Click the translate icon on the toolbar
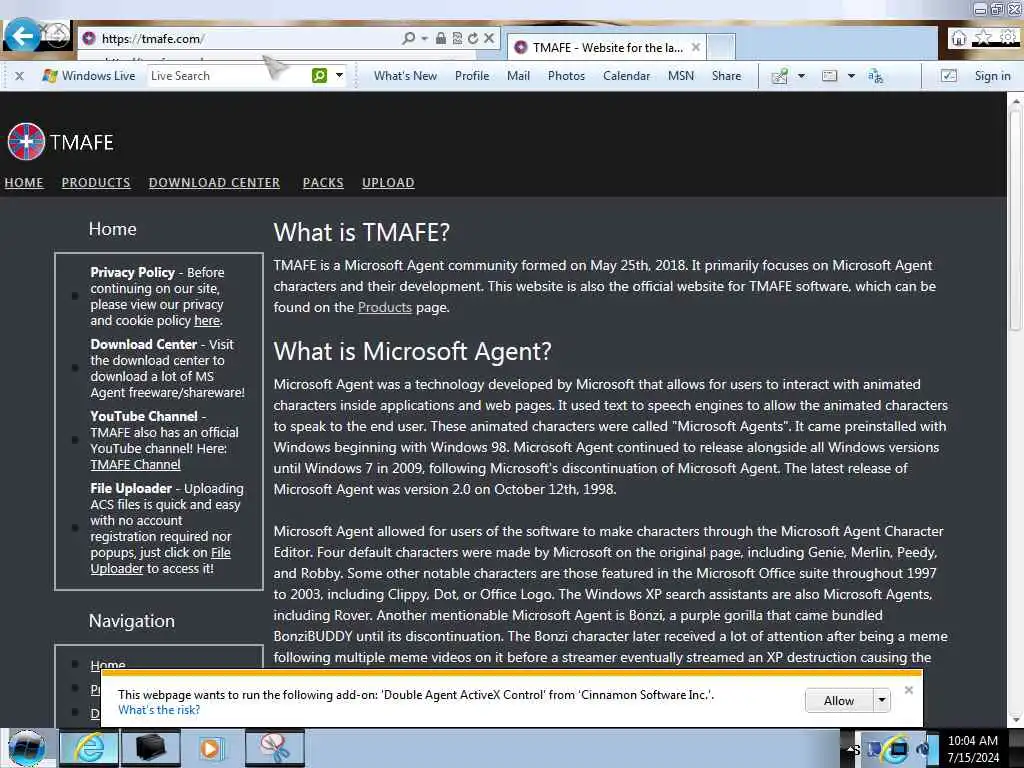This screenshot has height=768, width=1024. click(876, 76)
